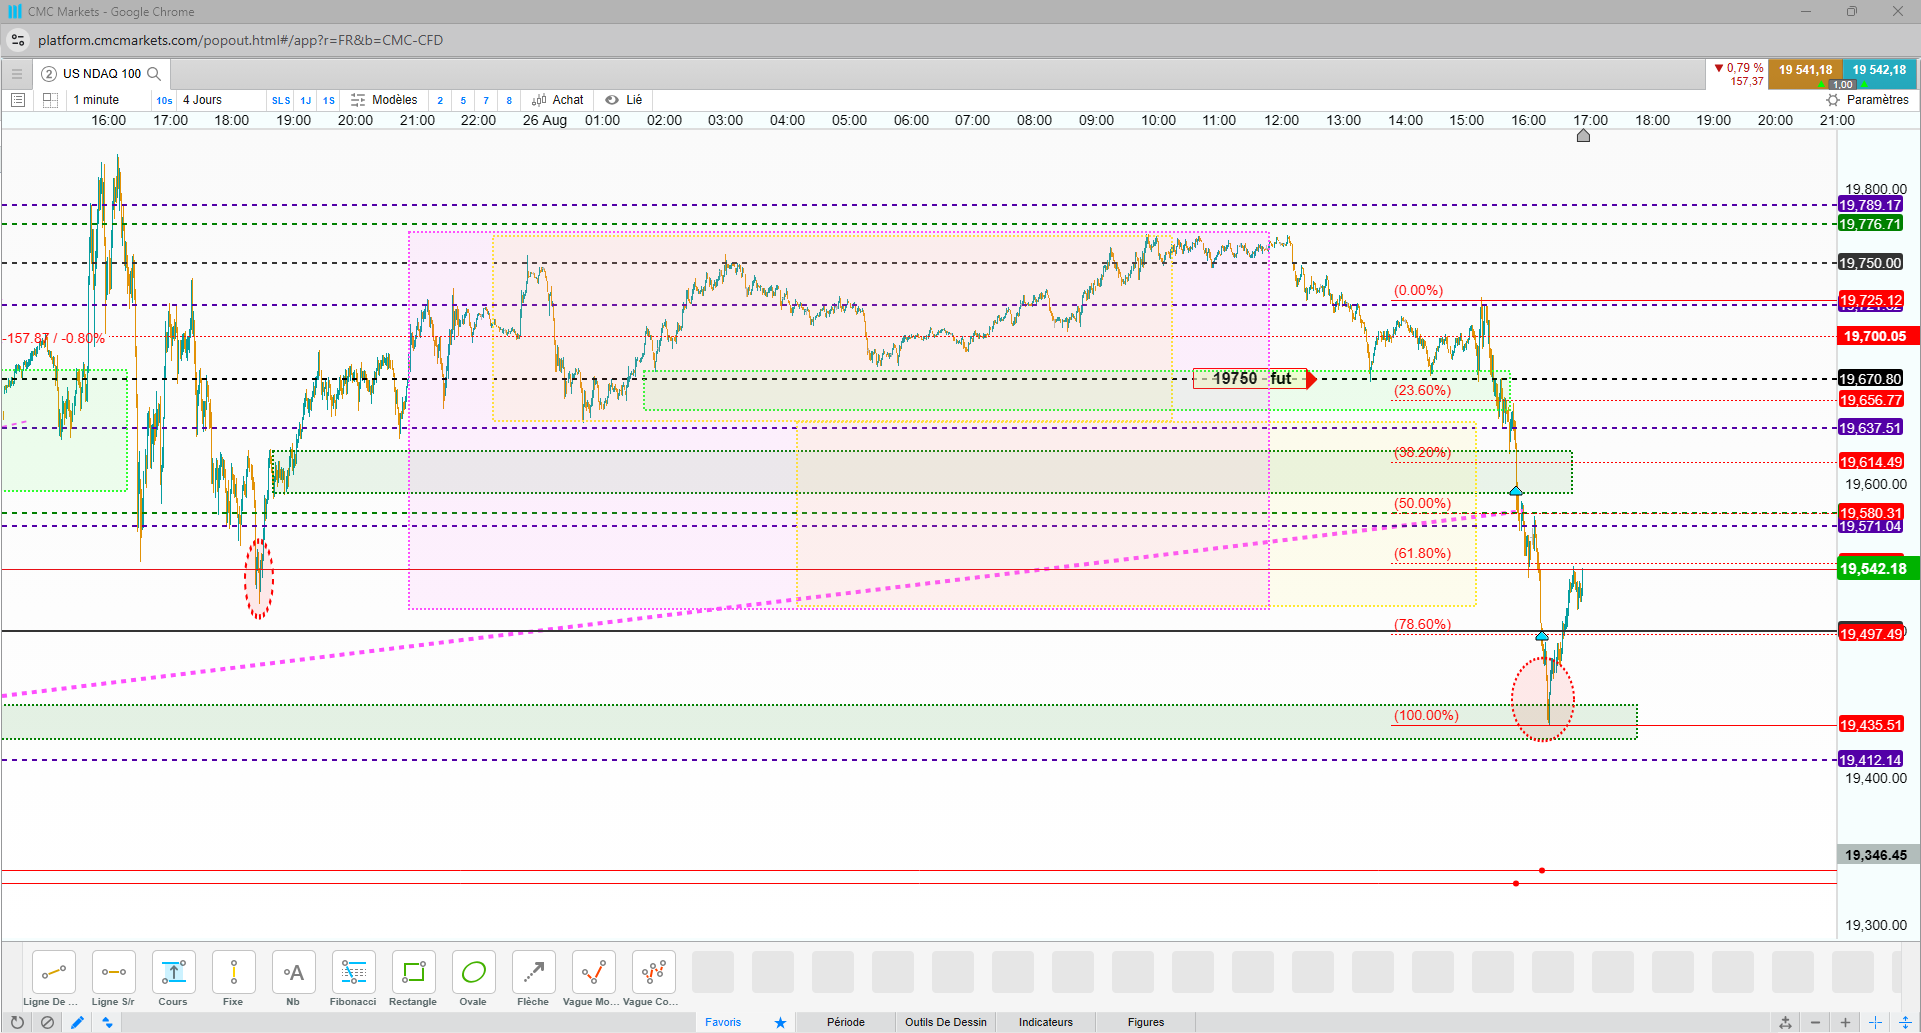Click the SL S shortcut button
The image size is (1921, 1033).
click(281, 100)
